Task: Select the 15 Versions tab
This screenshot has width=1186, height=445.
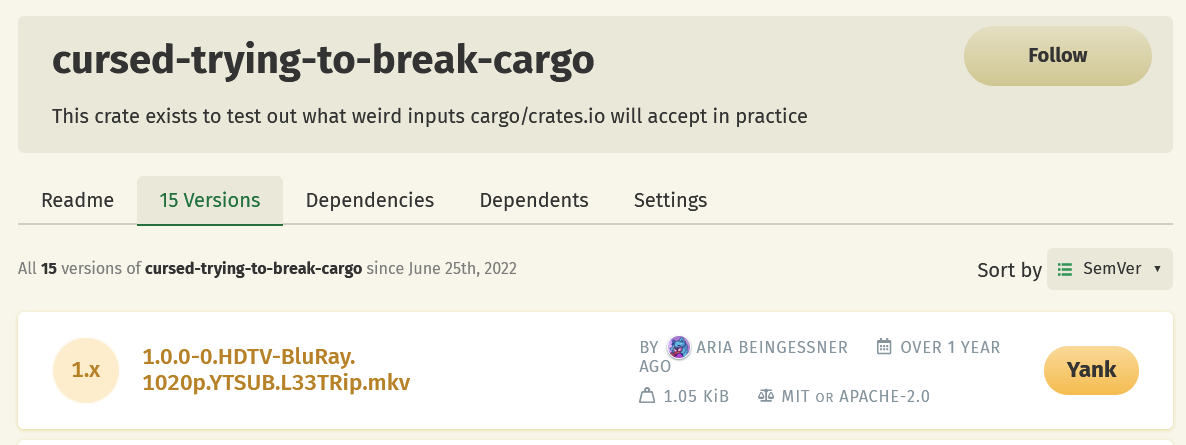Action: pos(210,200)
